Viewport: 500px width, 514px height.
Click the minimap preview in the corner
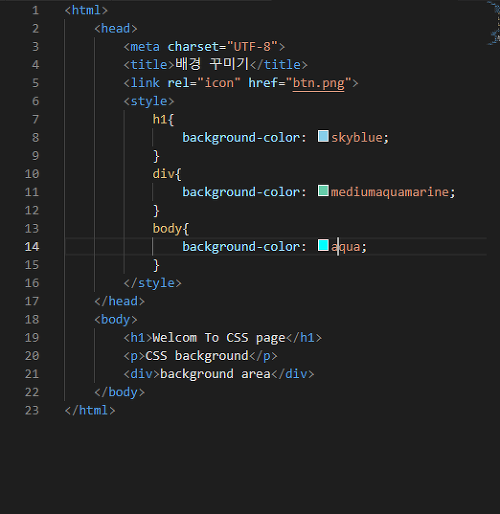[494, 23]
